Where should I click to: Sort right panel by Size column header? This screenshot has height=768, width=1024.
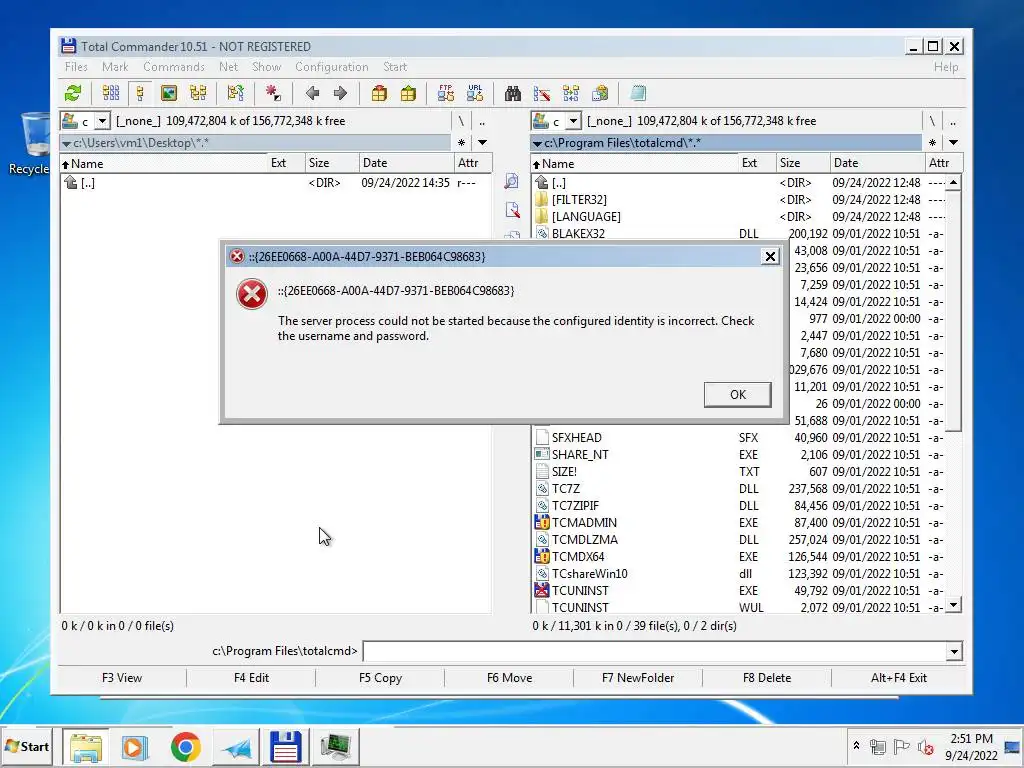[x=801, y=163]
